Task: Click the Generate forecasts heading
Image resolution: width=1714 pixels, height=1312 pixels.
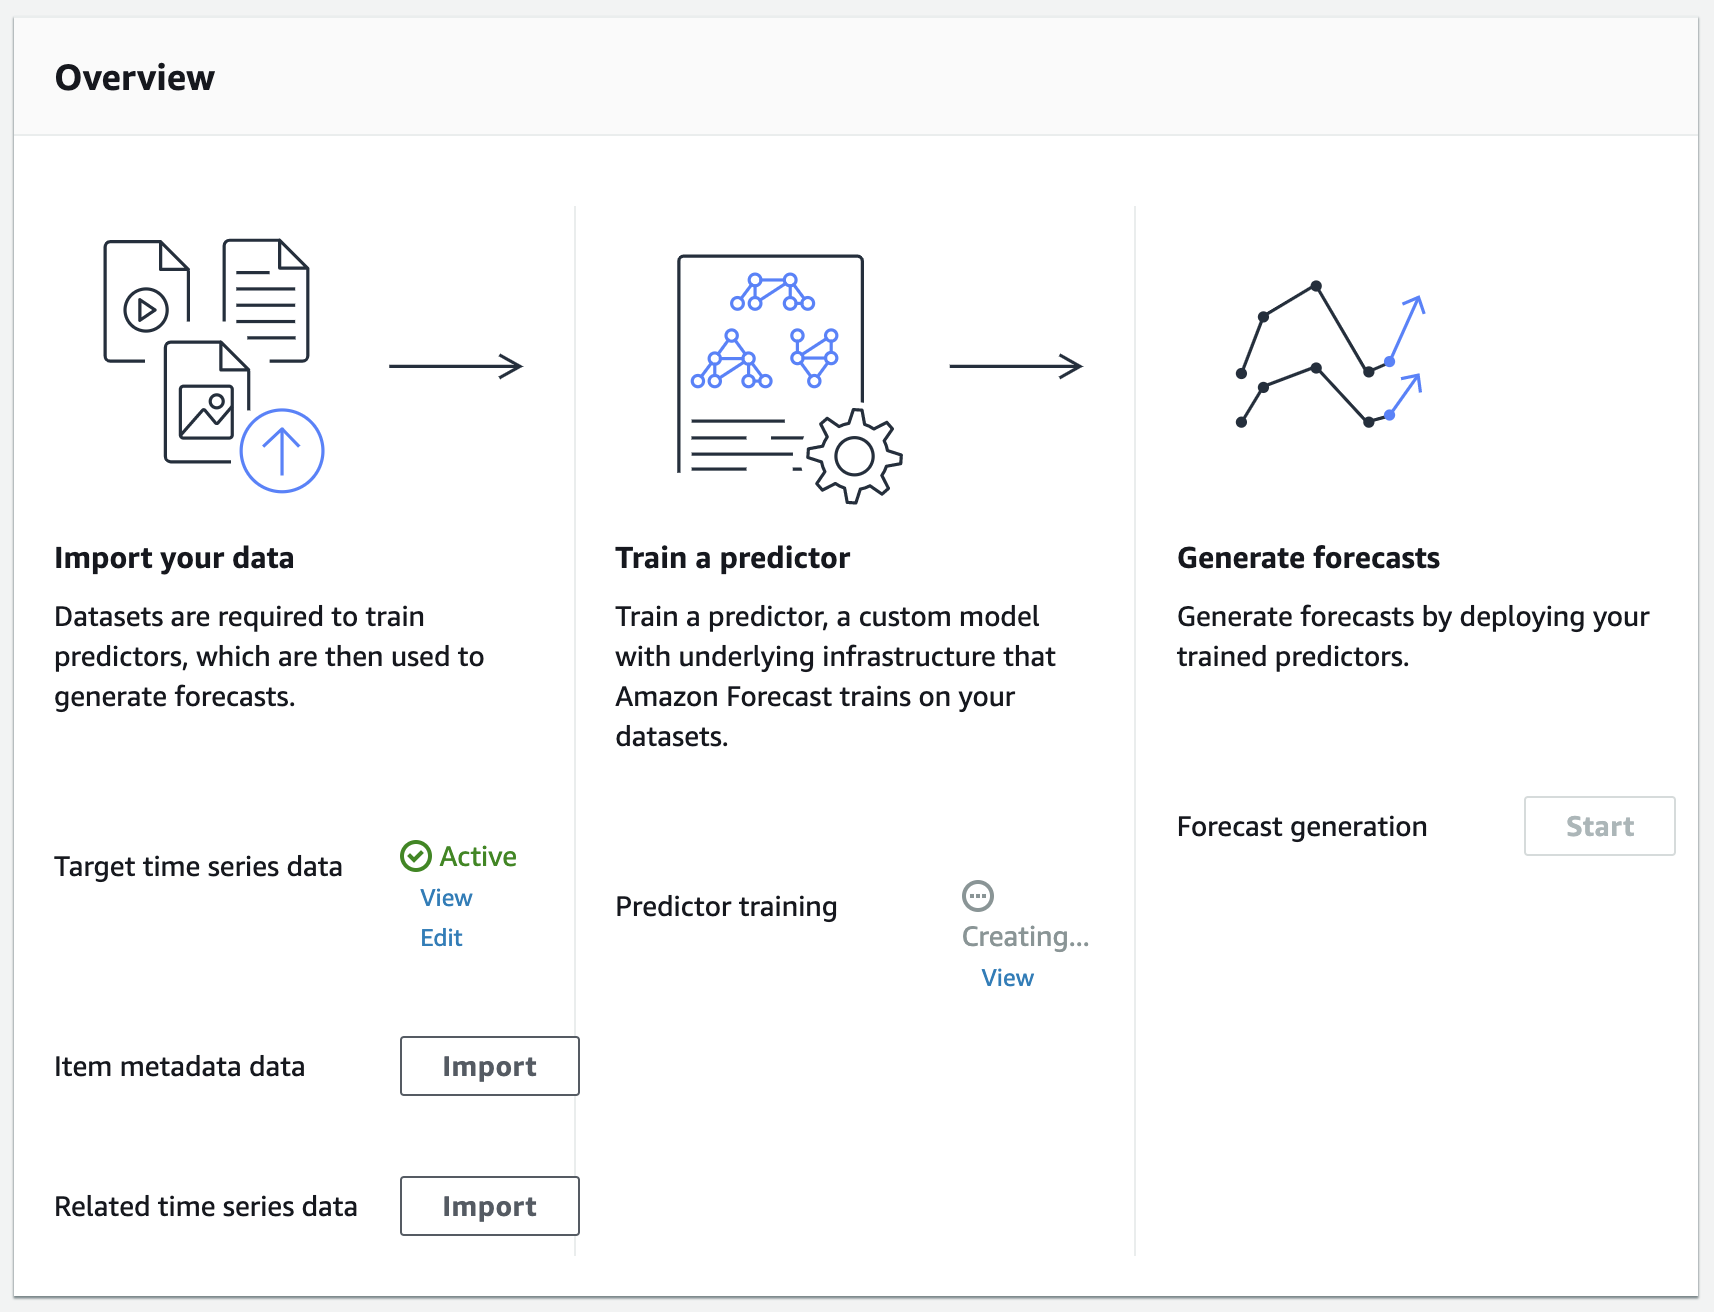Action: 1308,558
